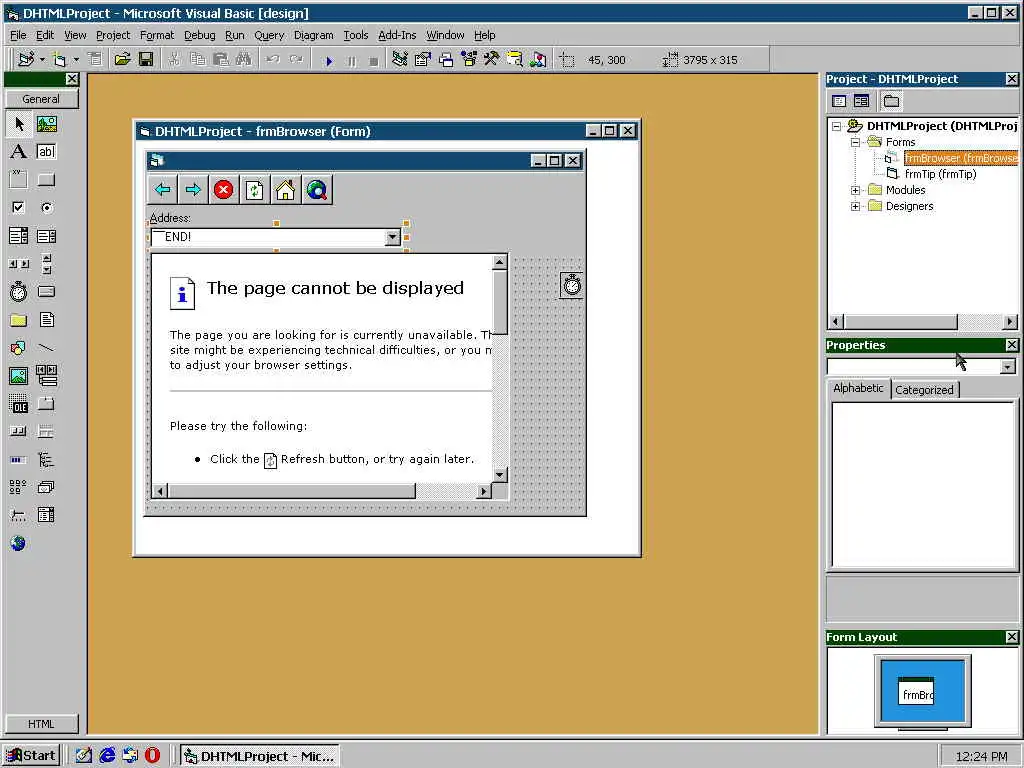Click the General toolbox tab
This screenshot has height=768, width=1024.
[41, 99]
